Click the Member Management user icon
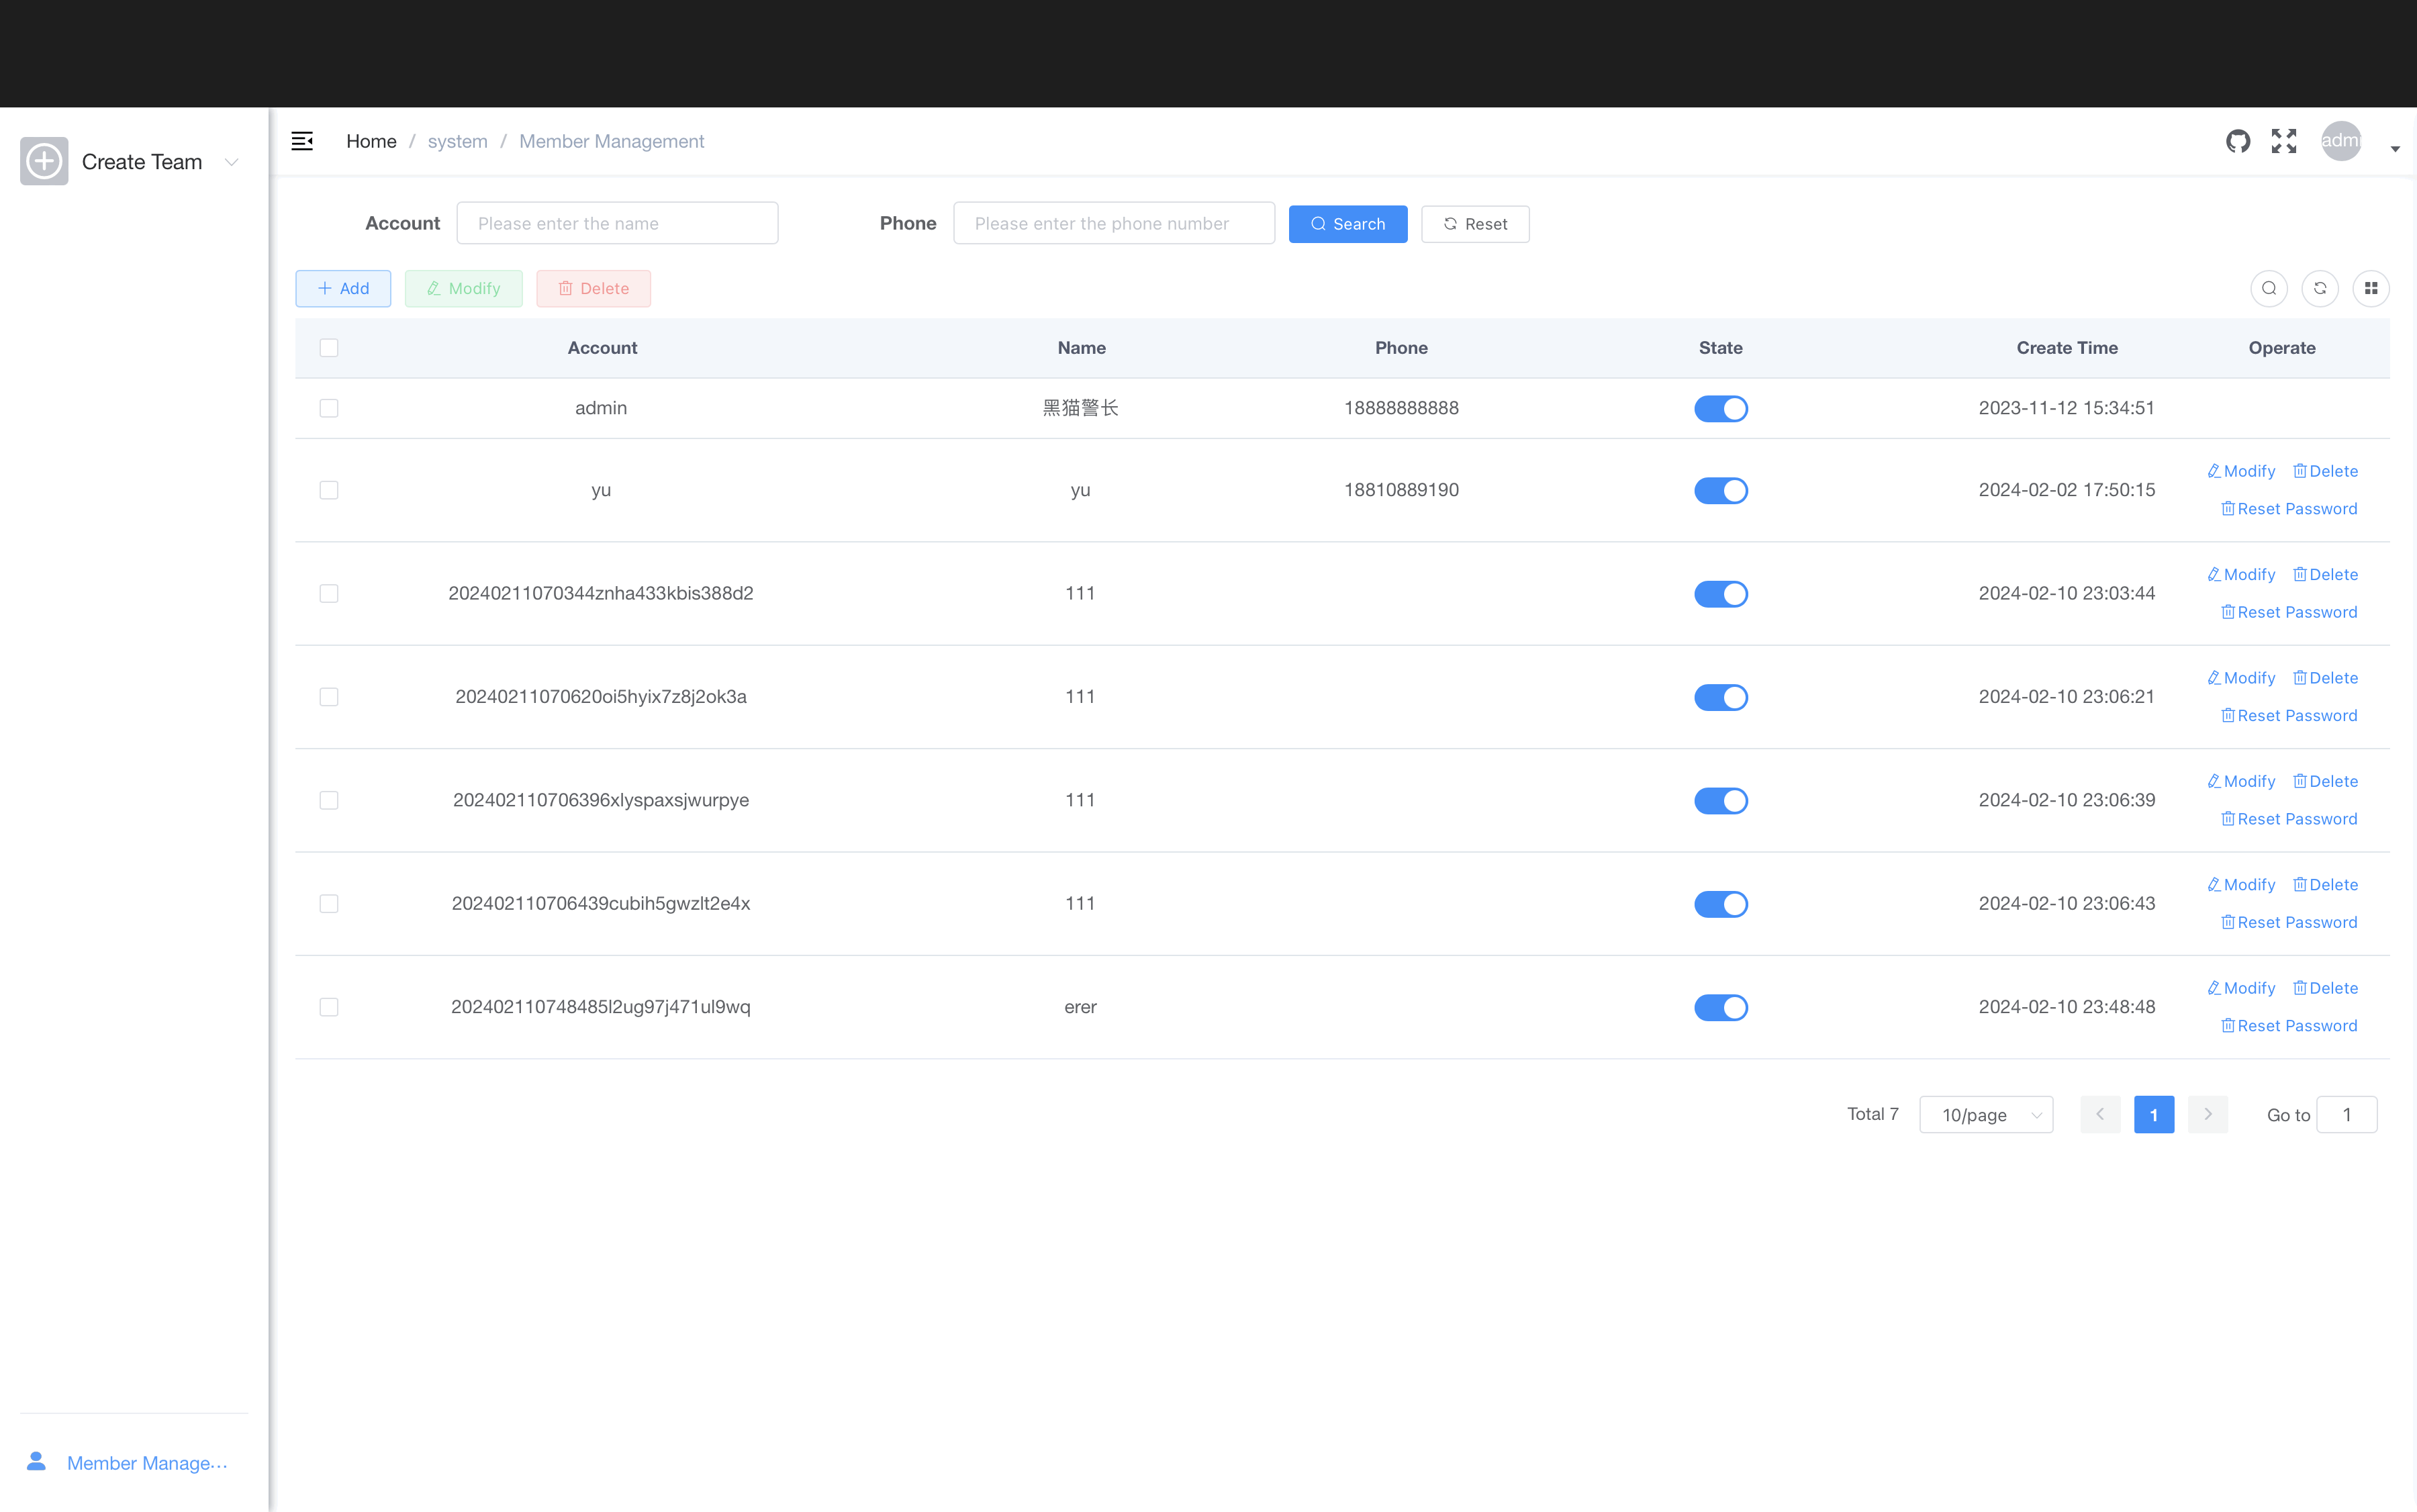 tap(36, 1462)
